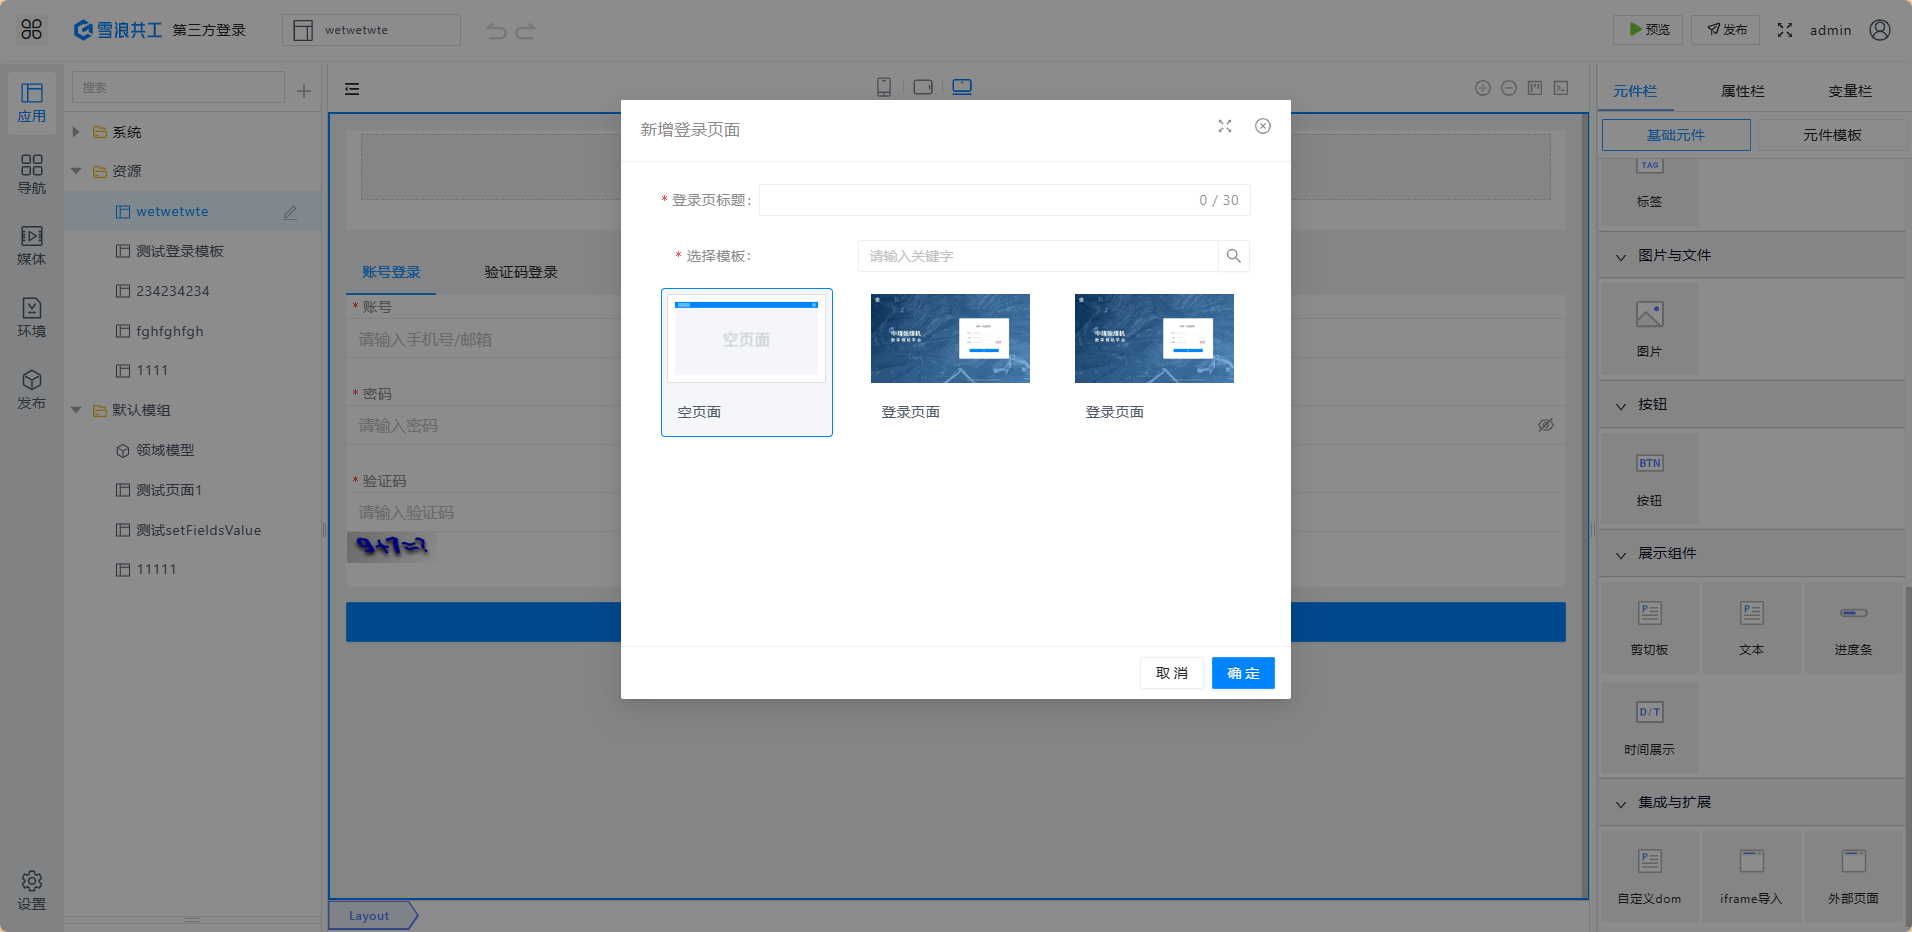Toggle password visibility eye icon
The image size is (1912, 932).
[x=1546, y=425]
